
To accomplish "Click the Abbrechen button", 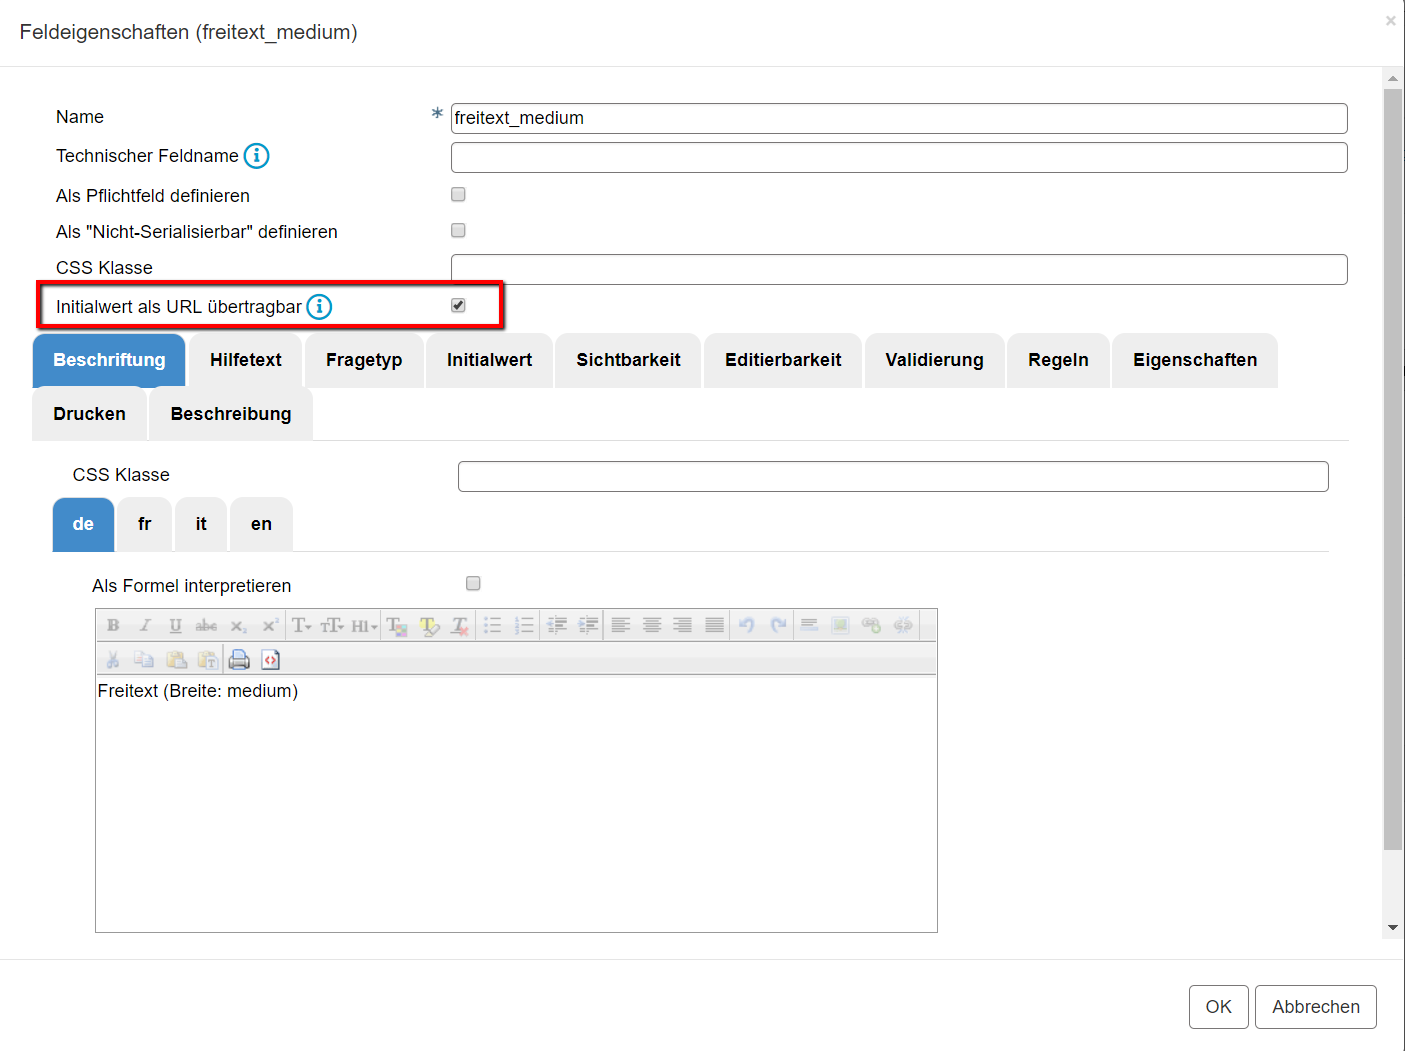I will click(x=1315, y=1007).
